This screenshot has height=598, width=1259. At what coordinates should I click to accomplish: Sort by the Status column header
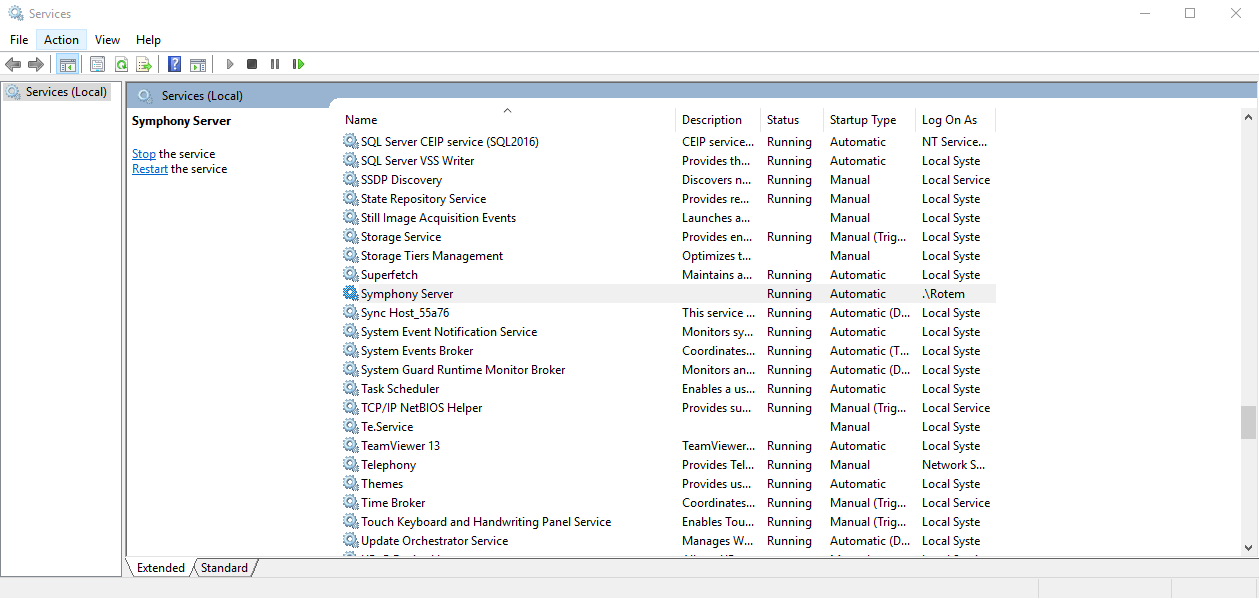click(783, 120)
